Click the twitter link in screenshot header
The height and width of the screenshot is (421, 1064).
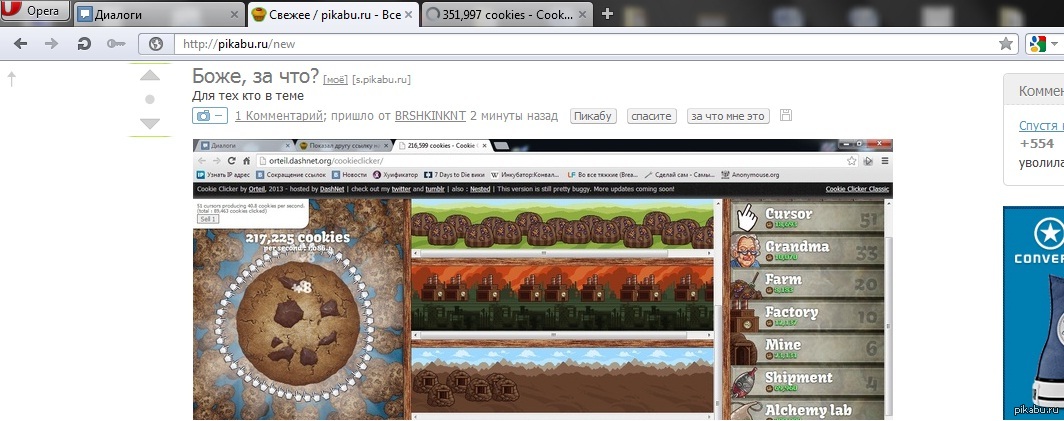[401, 189]
